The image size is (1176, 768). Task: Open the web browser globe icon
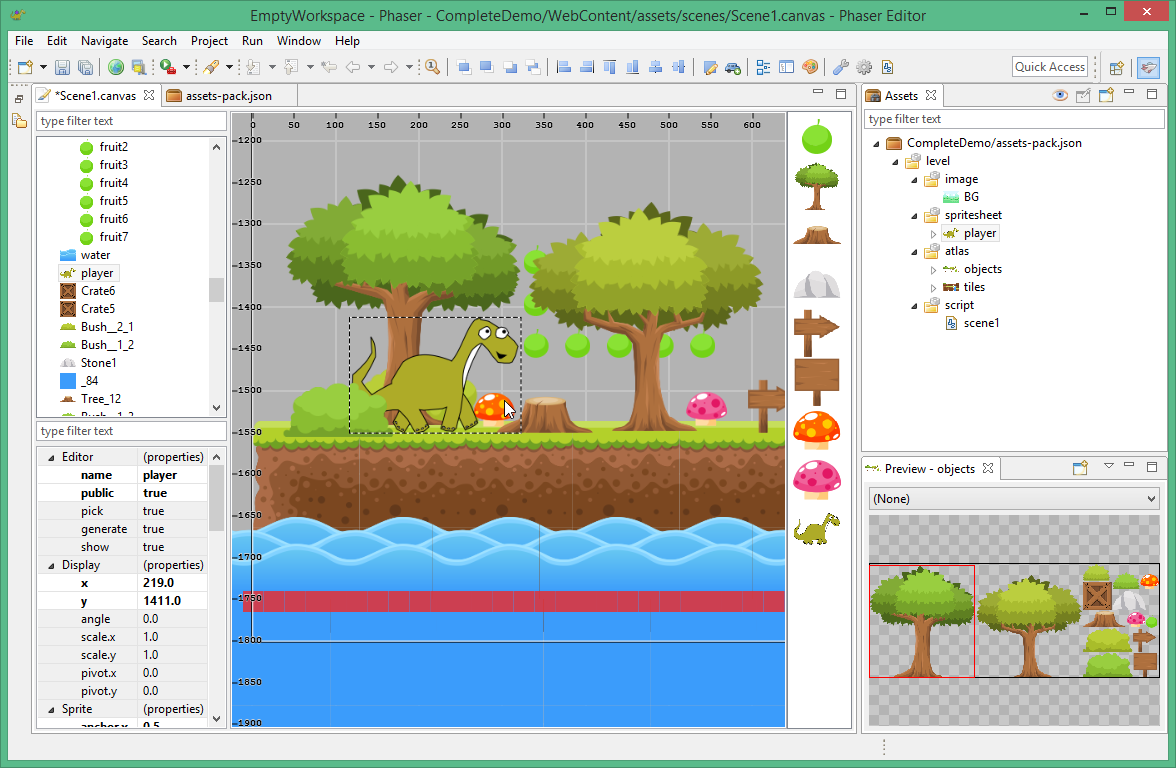(x=116, y=68)
